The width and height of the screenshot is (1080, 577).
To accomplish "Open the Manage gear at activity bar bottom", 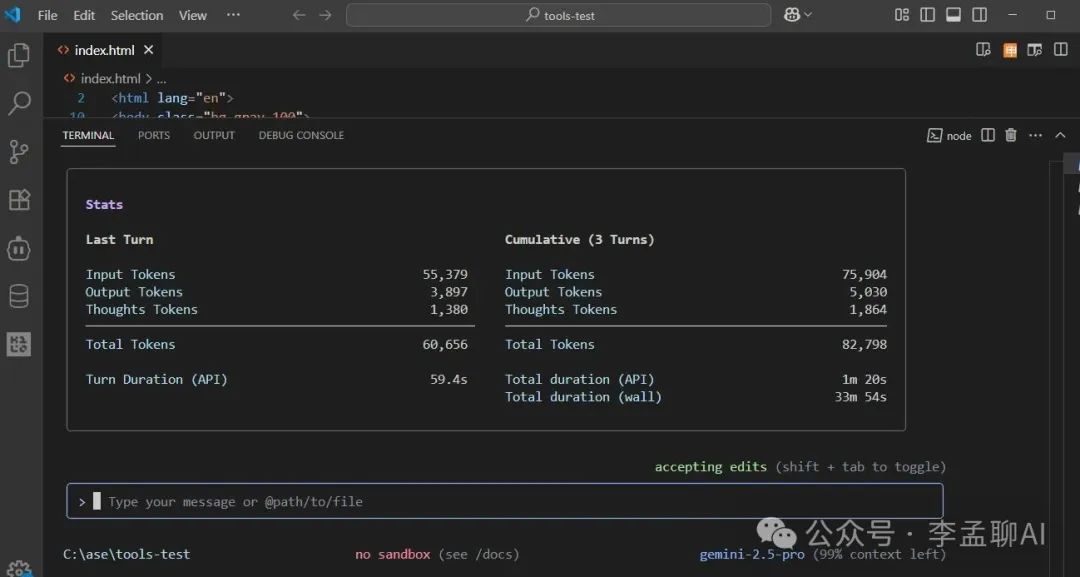I will (x=19, y=569).
